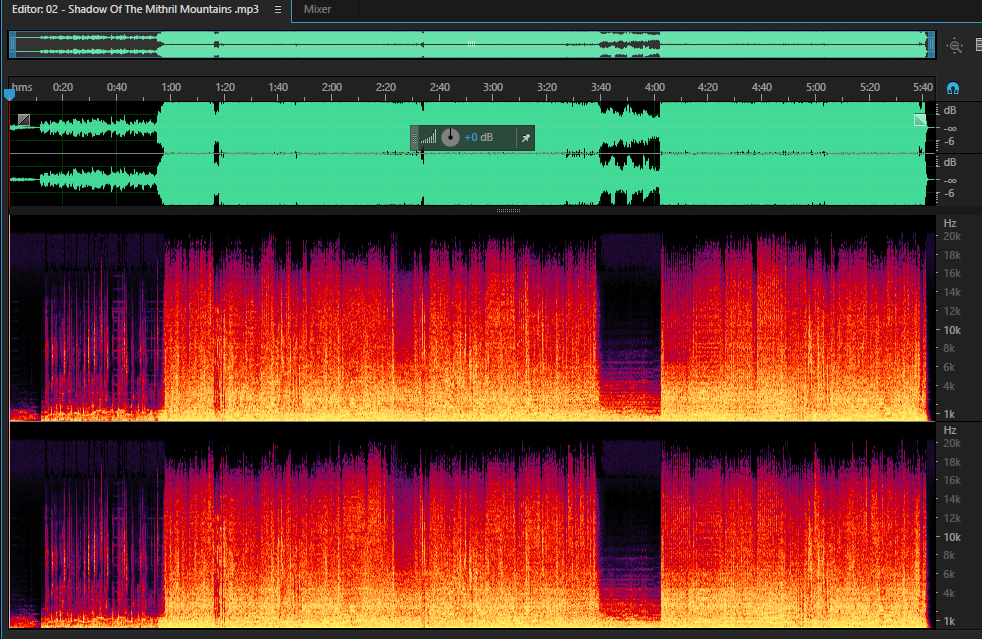
Task: Click the 1:00 mark on the timeline ruler
Action: 171,87
